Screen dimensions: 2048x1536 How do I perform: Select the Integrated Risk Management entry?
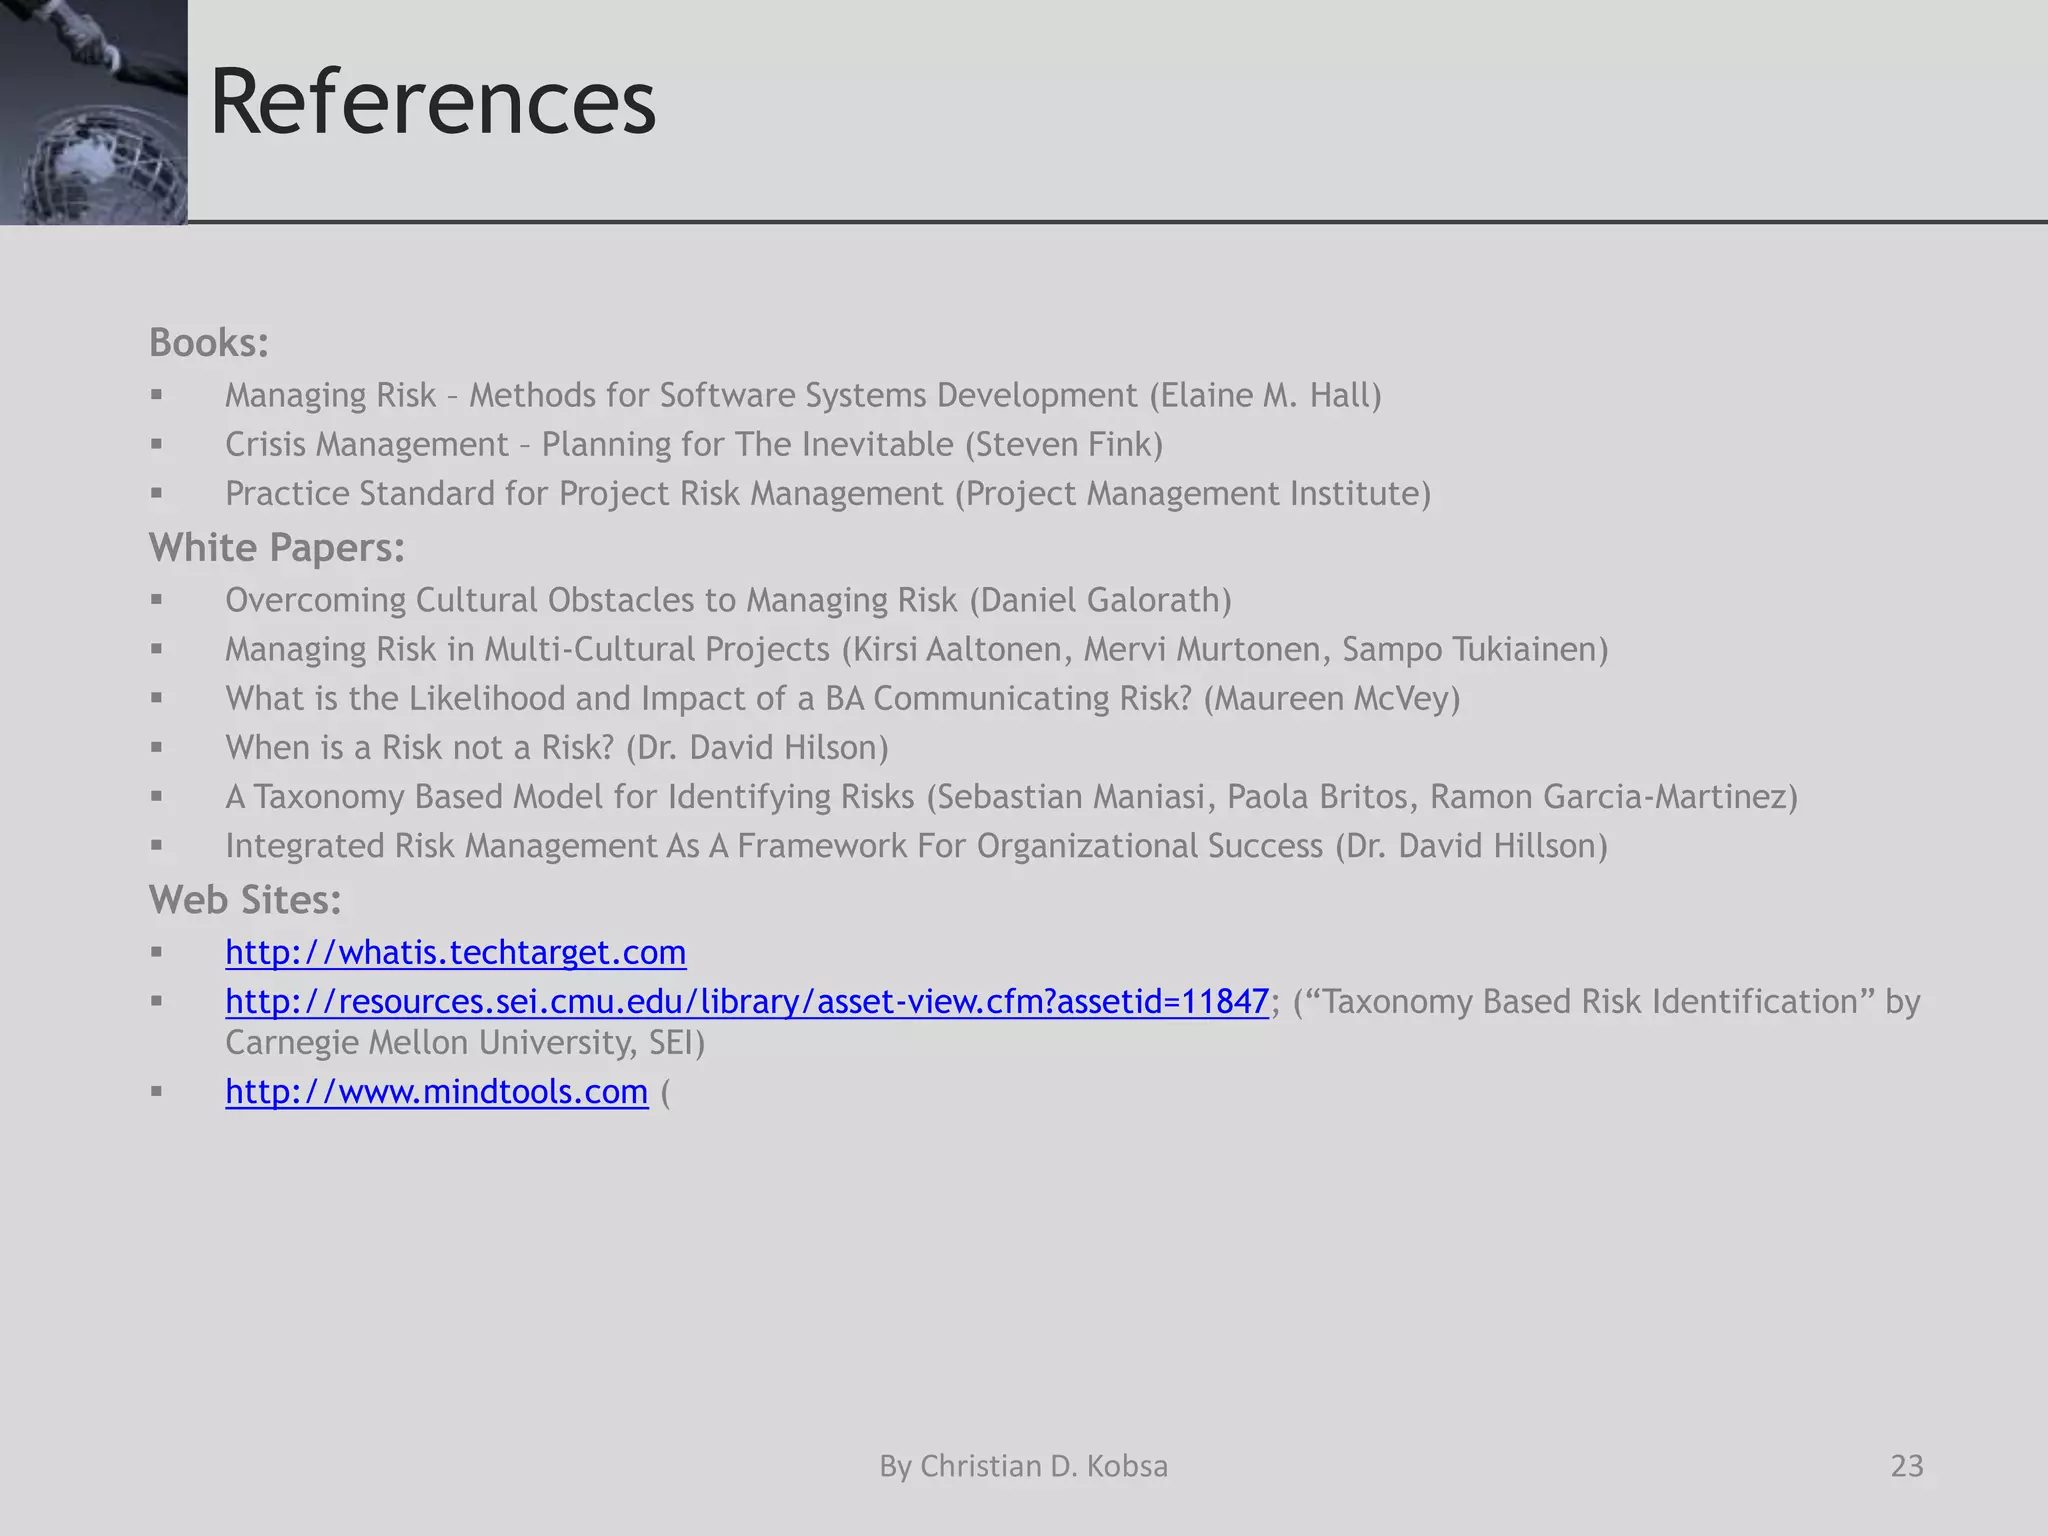[916, 846]
